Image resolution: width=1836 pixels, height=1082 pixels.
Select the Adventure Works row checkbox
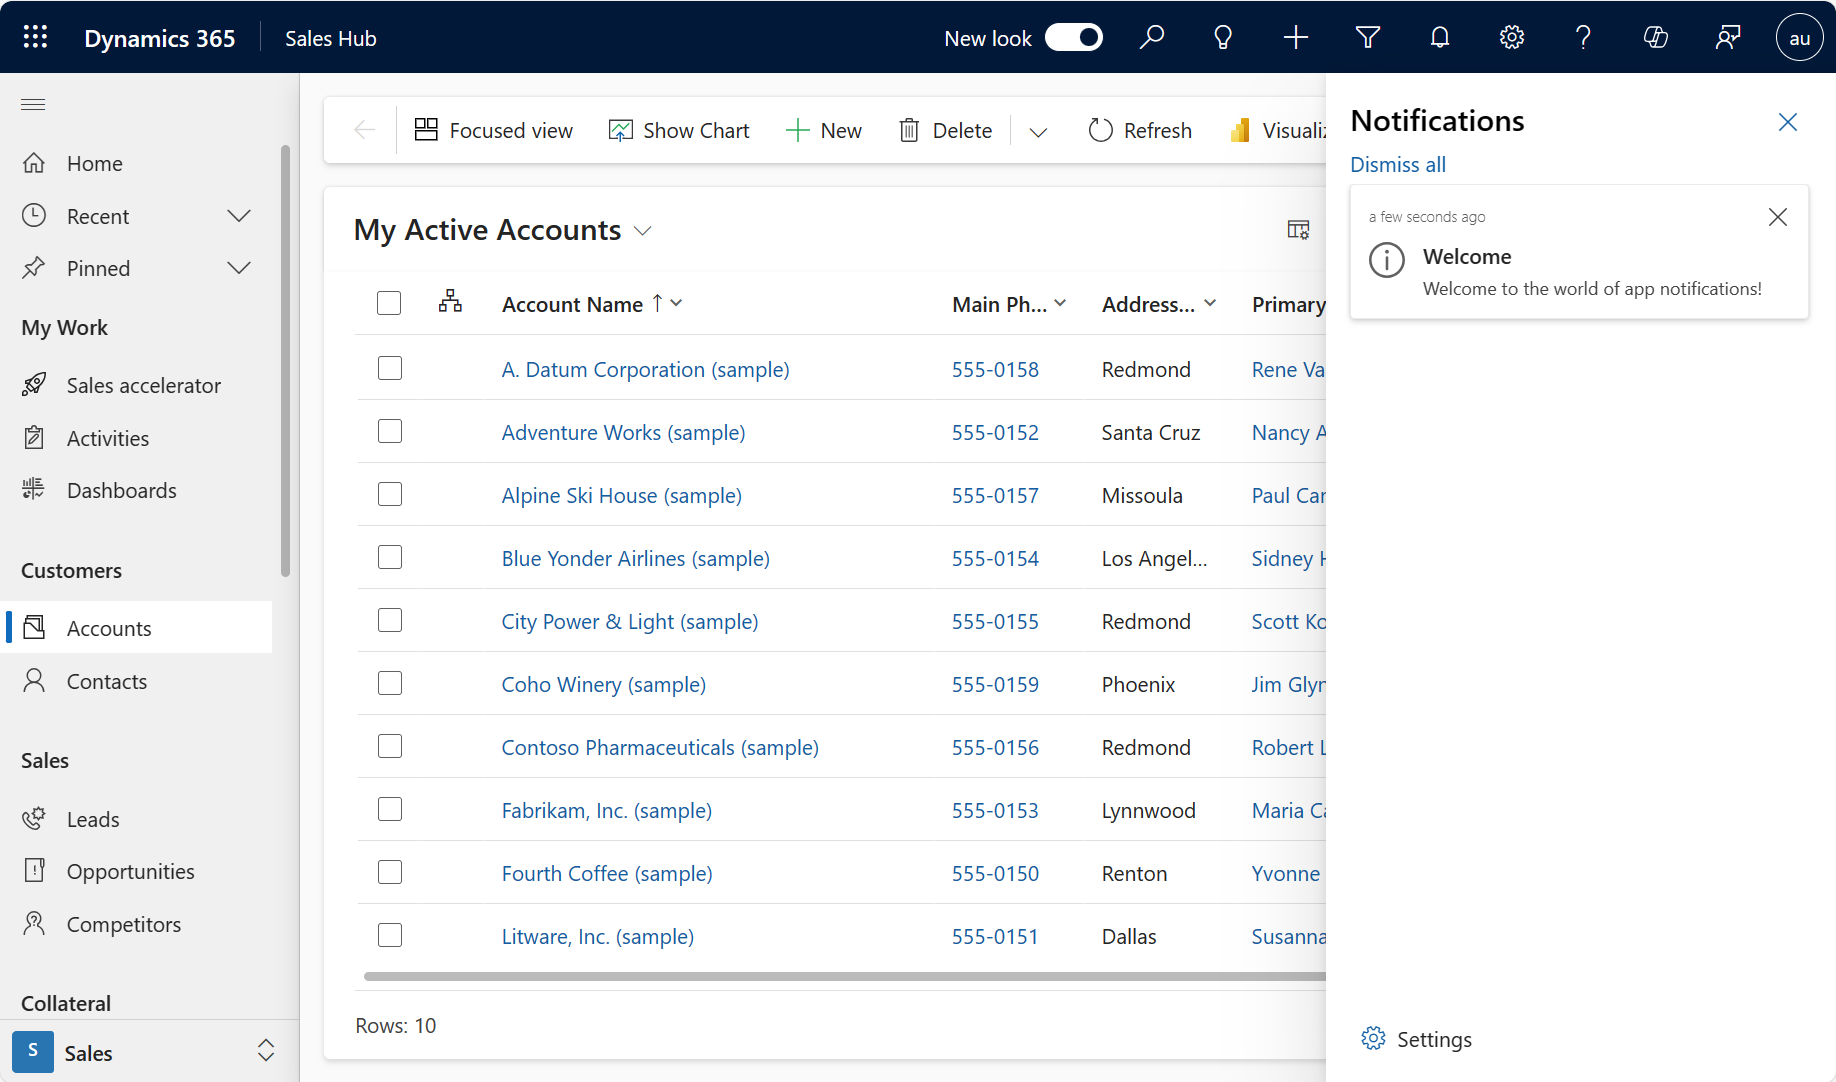click(390, 431)
